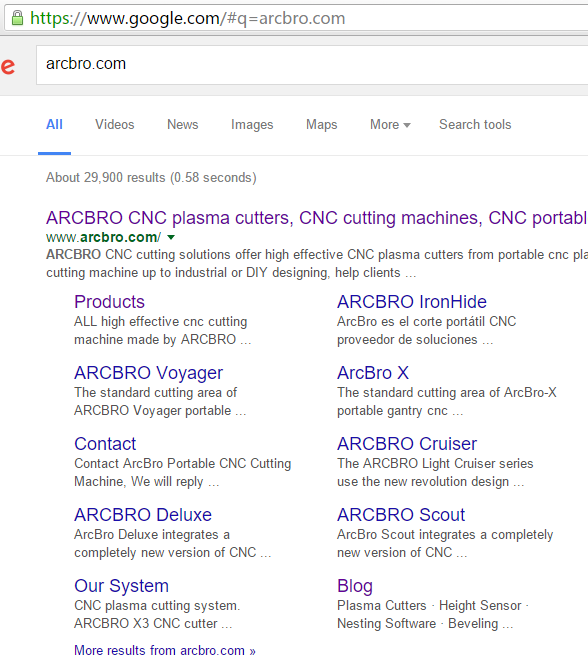Open the ARCBRO Cruiser sitelink
588x669 pixels.
point(407,444)
